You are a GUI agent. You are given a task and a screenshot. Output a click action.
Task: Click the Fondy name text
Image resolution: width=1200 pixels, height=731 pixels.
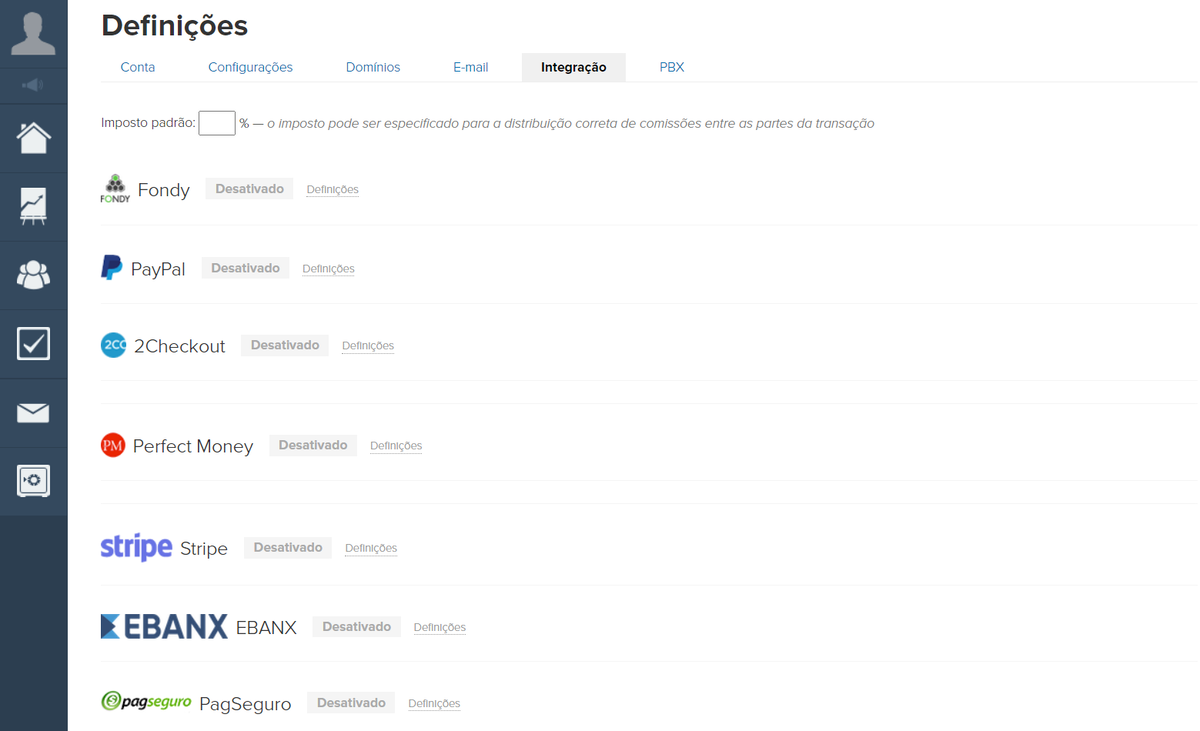(164, 190)
